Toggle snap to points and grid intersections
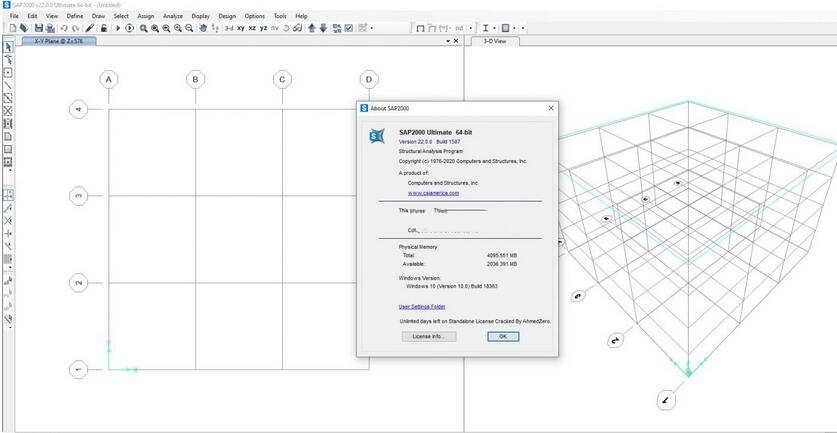This screenshot has width=837, height=433. [8, 195]
